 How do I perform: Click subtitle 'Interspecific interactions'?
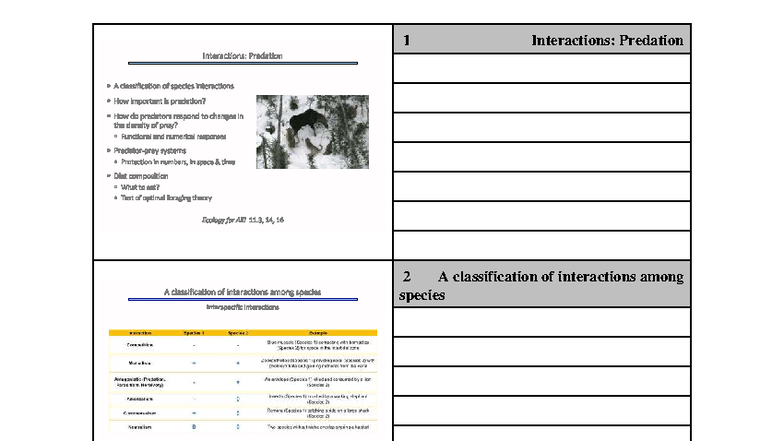click(242, 307)
